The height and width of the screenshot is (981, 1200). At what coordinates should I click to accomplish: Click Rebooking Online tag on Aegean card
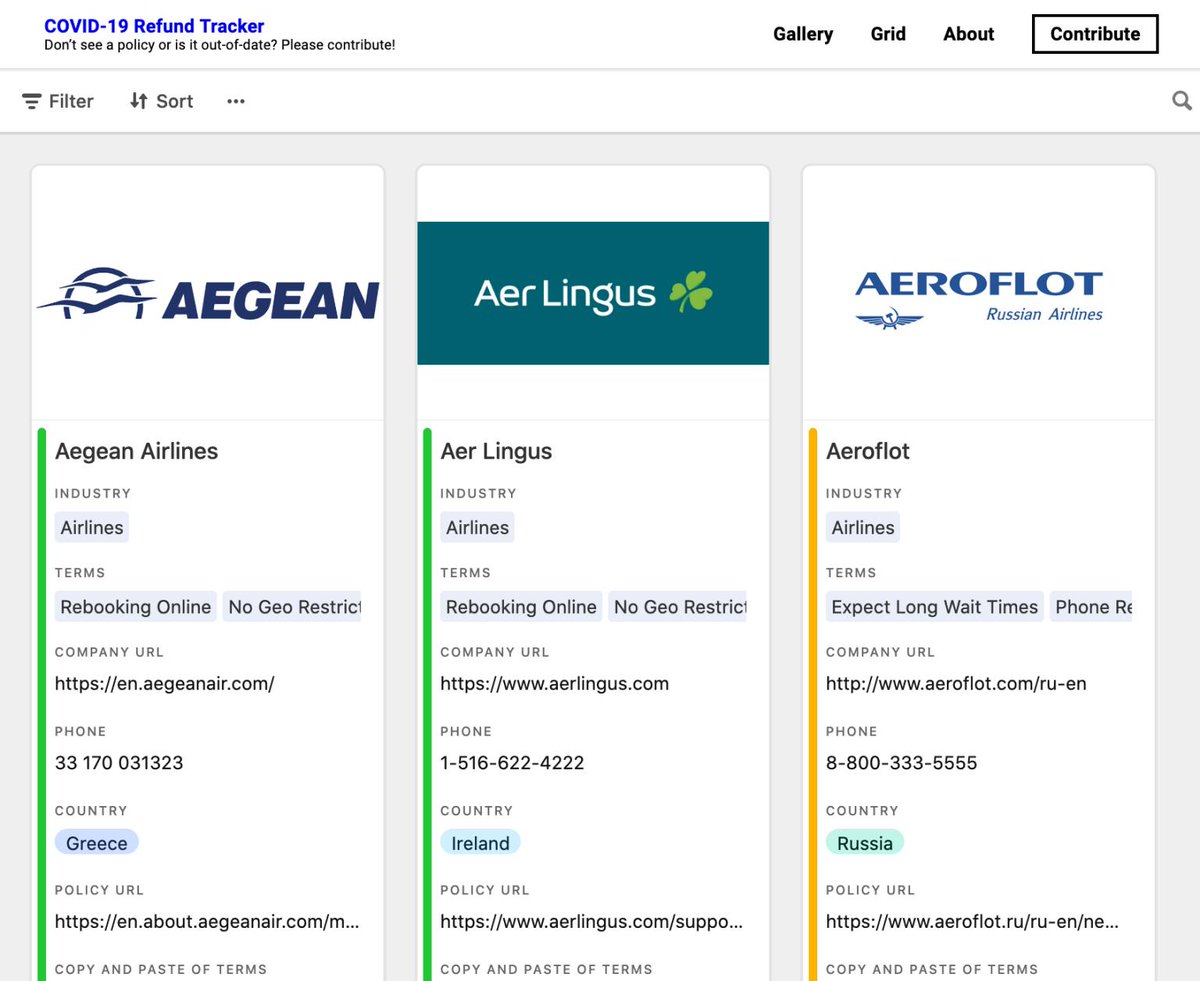pos(136,607)
